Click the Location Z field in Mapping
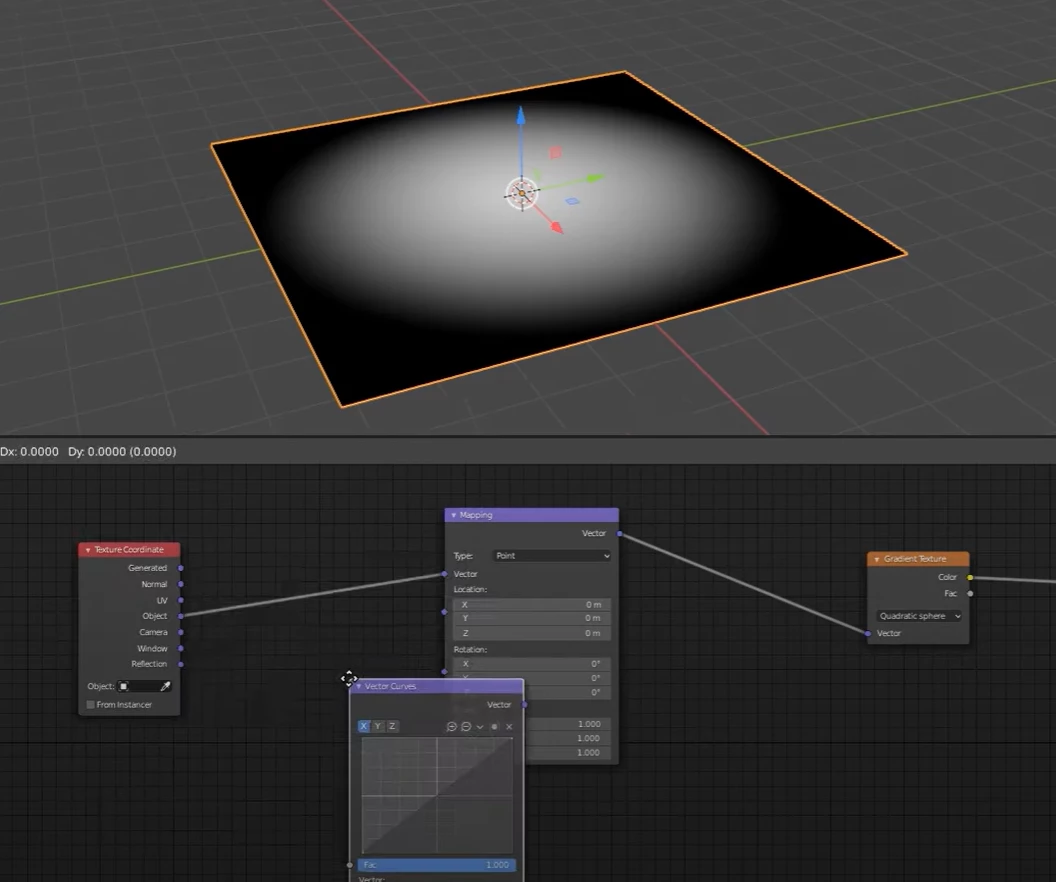The height and width of the screenshot is (882, 1056). (x=531, y=633)
